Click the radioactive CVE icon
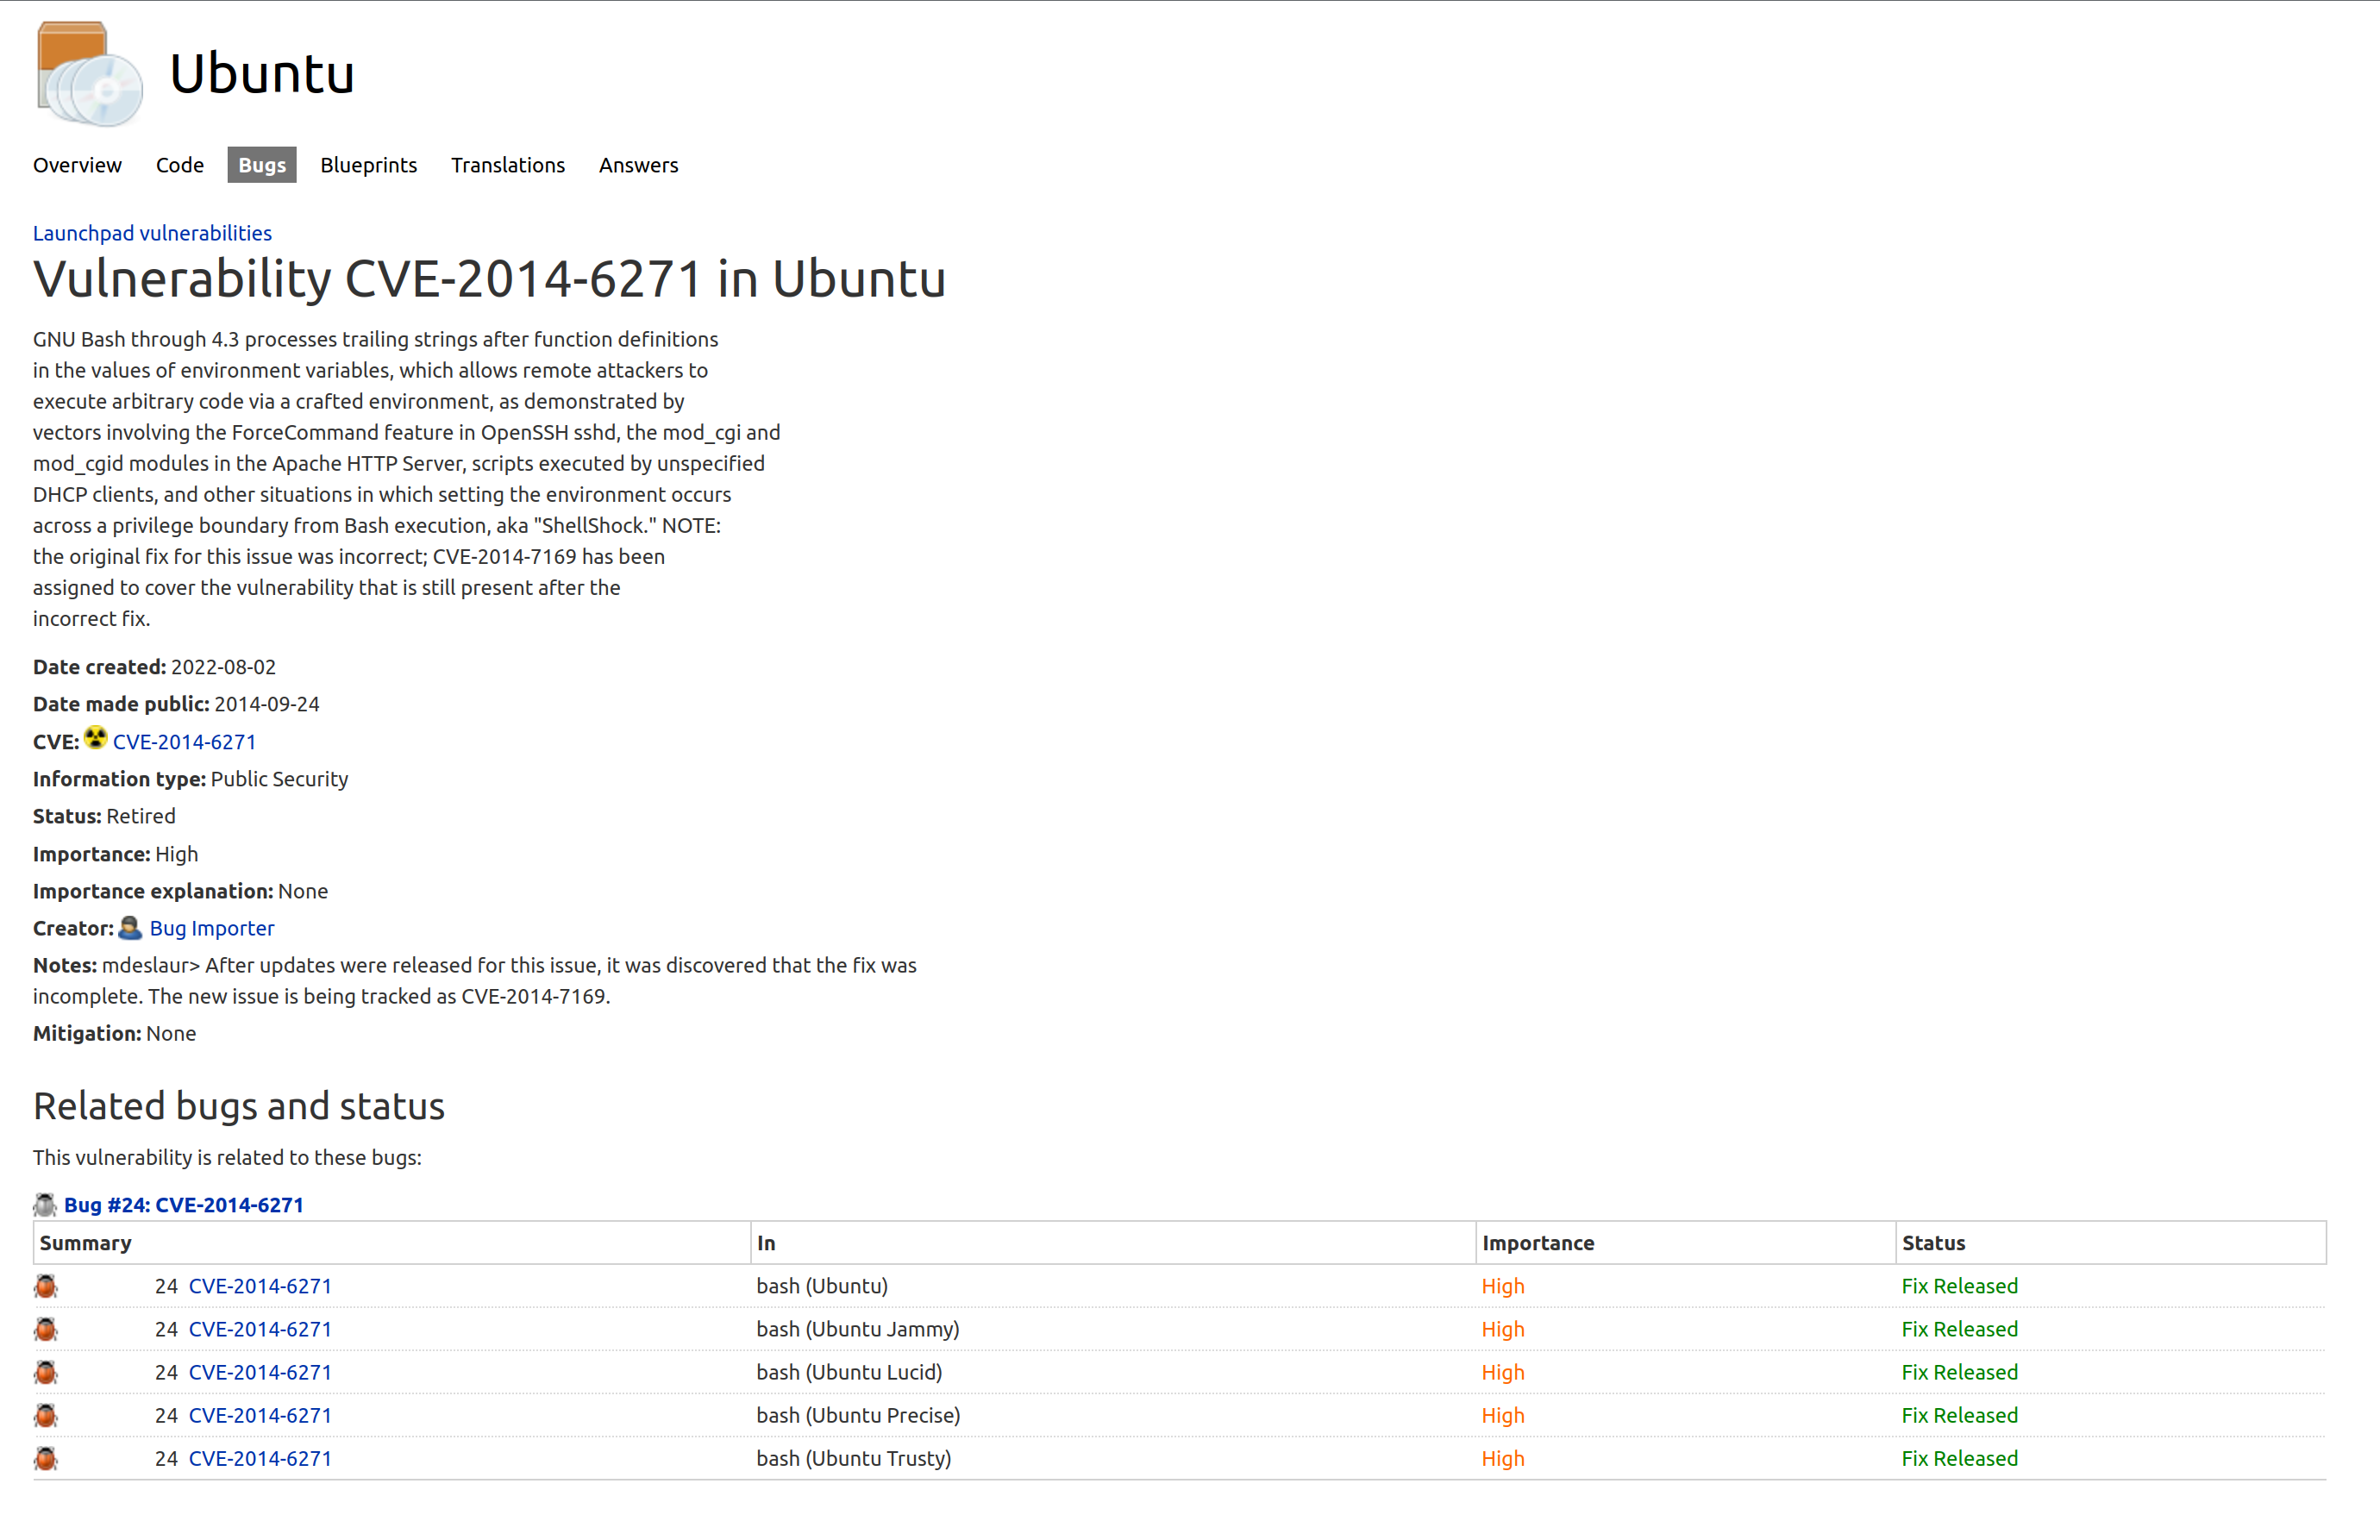2380x1540 pixels. point(95,739)
